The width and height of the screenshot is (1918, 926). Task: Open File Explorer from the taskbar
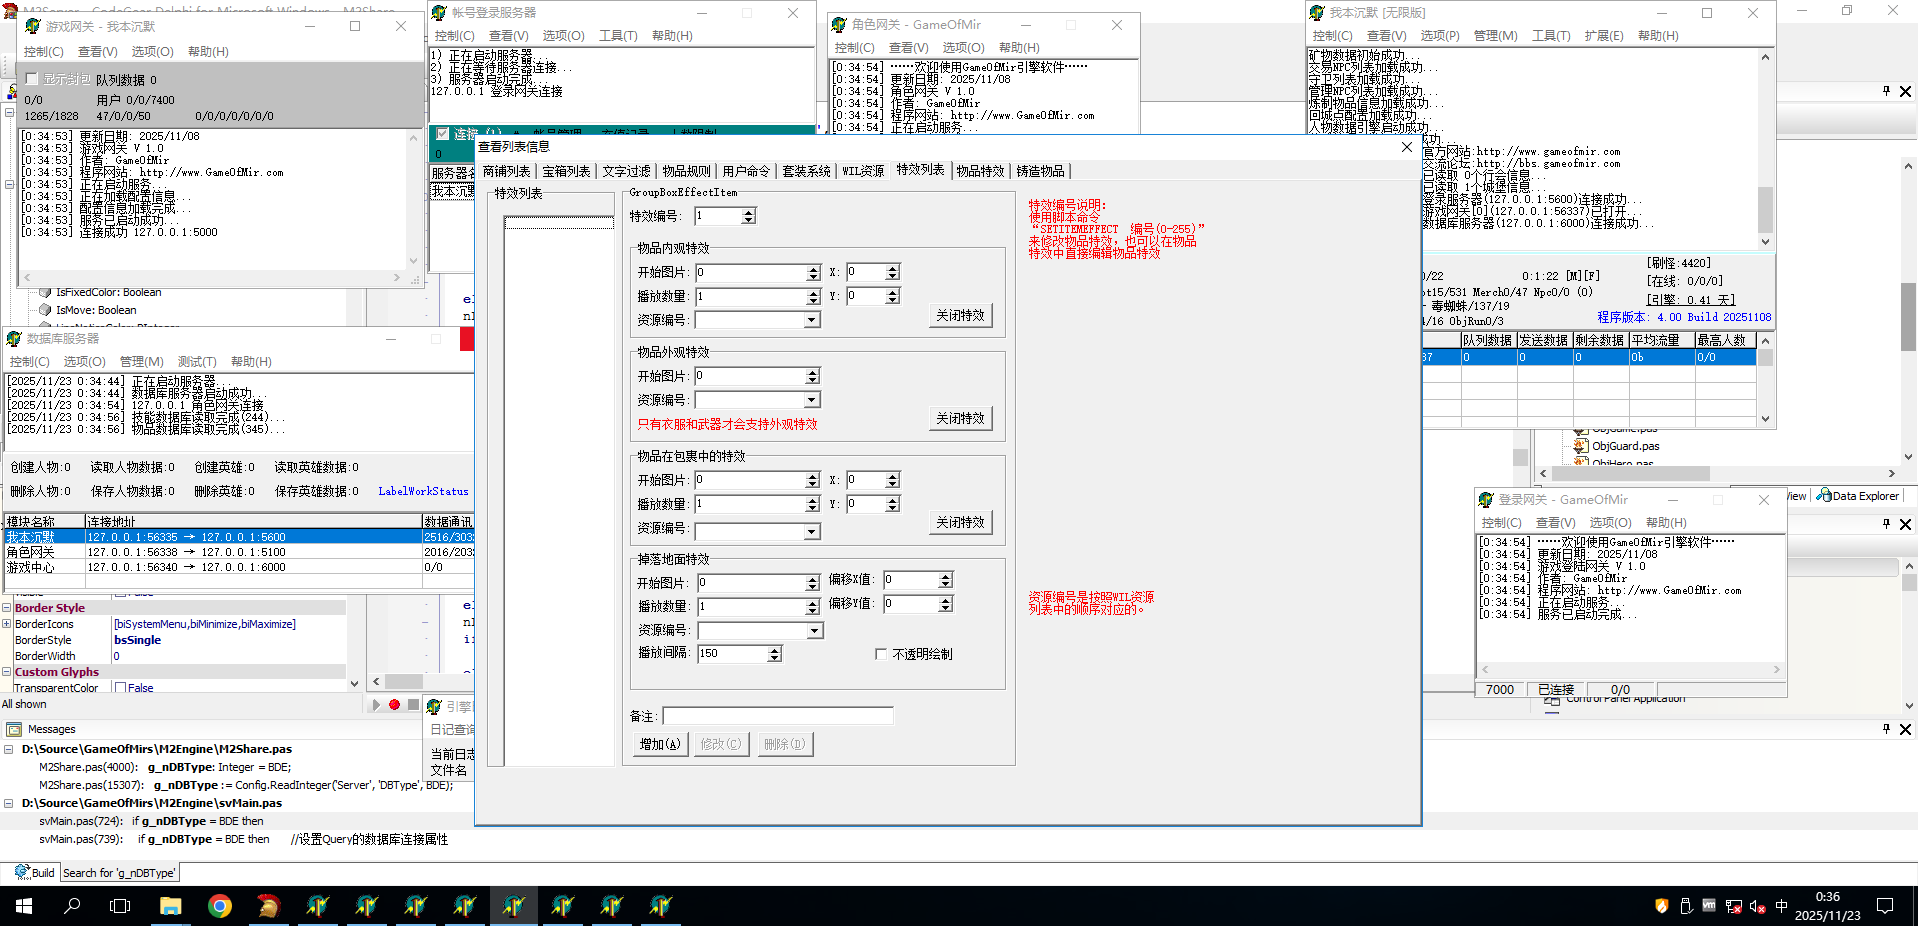(x=171, y=906)
